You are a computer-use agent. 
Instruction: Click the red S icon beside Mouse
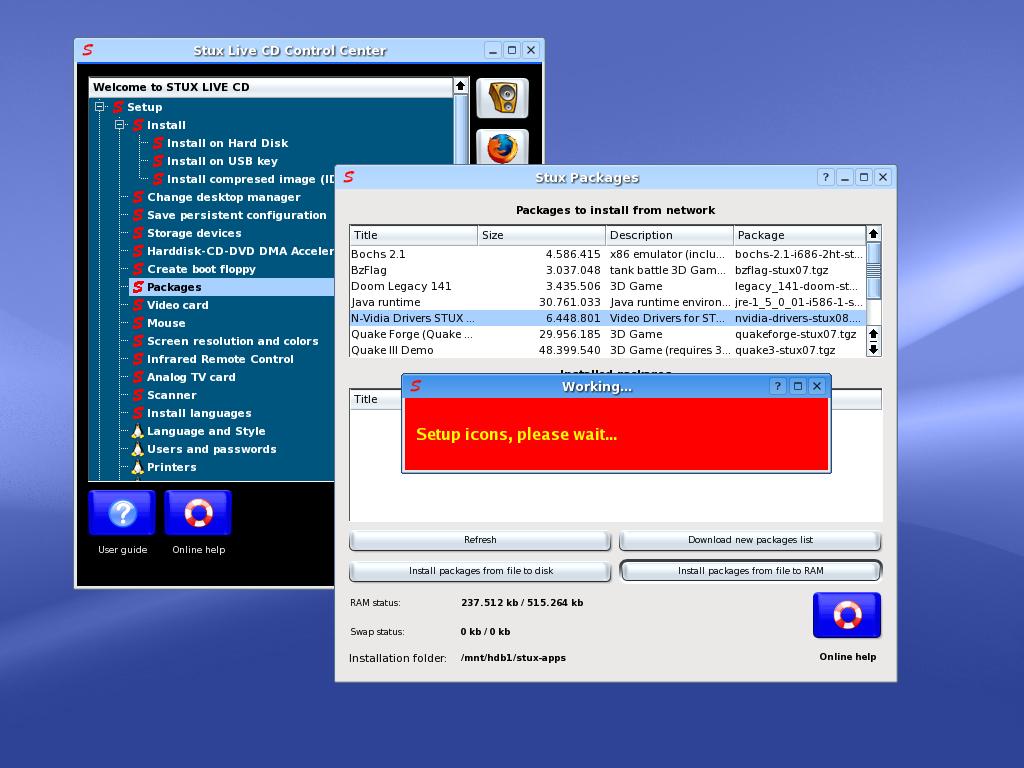[138, 323]
